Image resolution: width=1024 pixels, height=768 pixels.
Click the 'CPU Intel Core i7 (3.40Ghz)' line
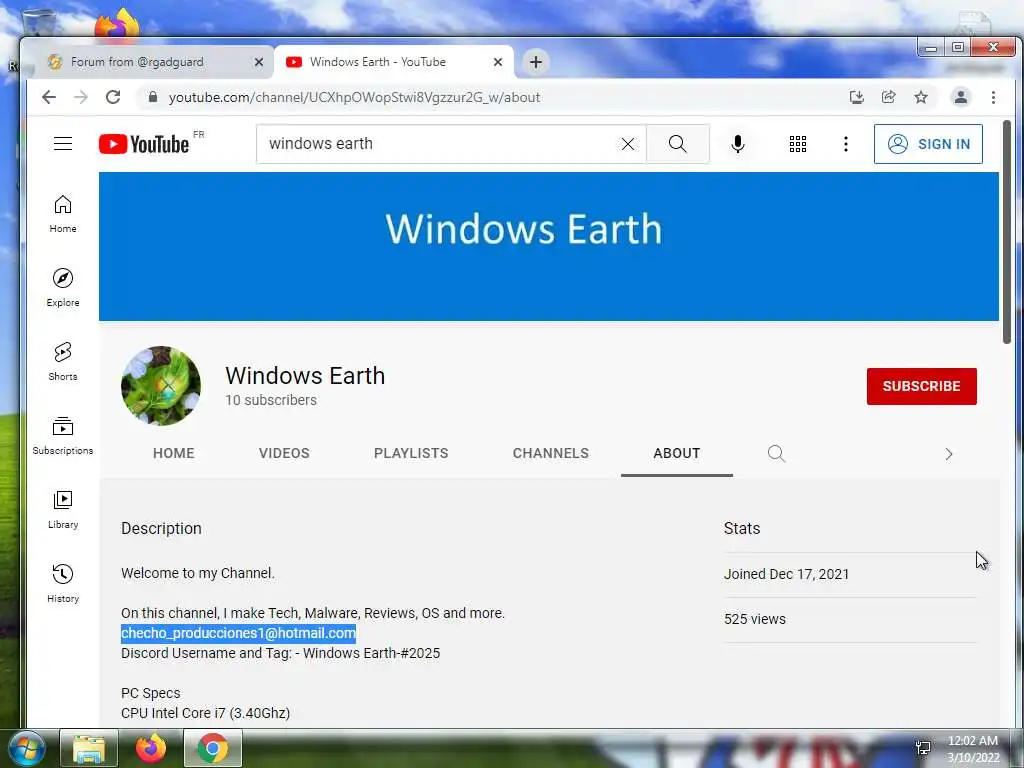(205, 713)
